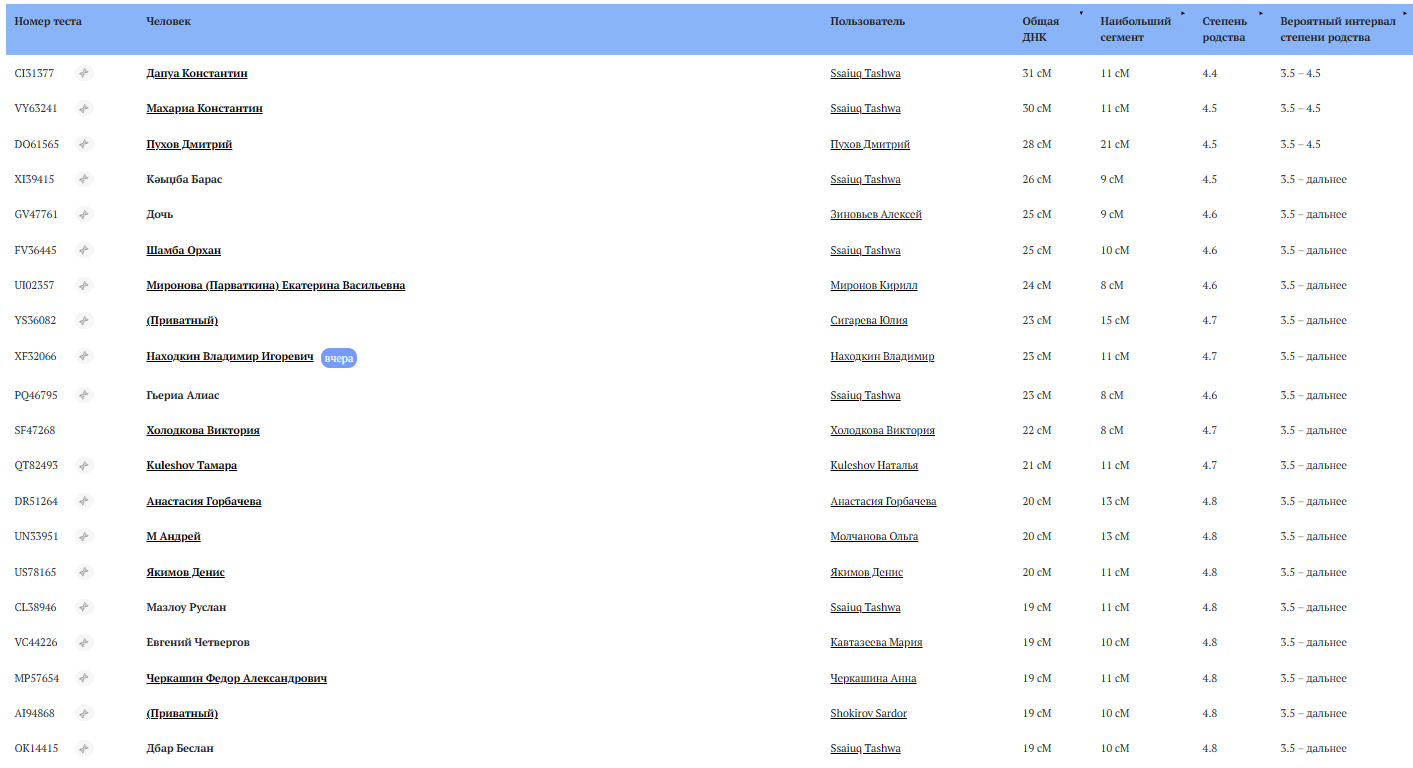Pin test UI02357 in the matches list

85,285
